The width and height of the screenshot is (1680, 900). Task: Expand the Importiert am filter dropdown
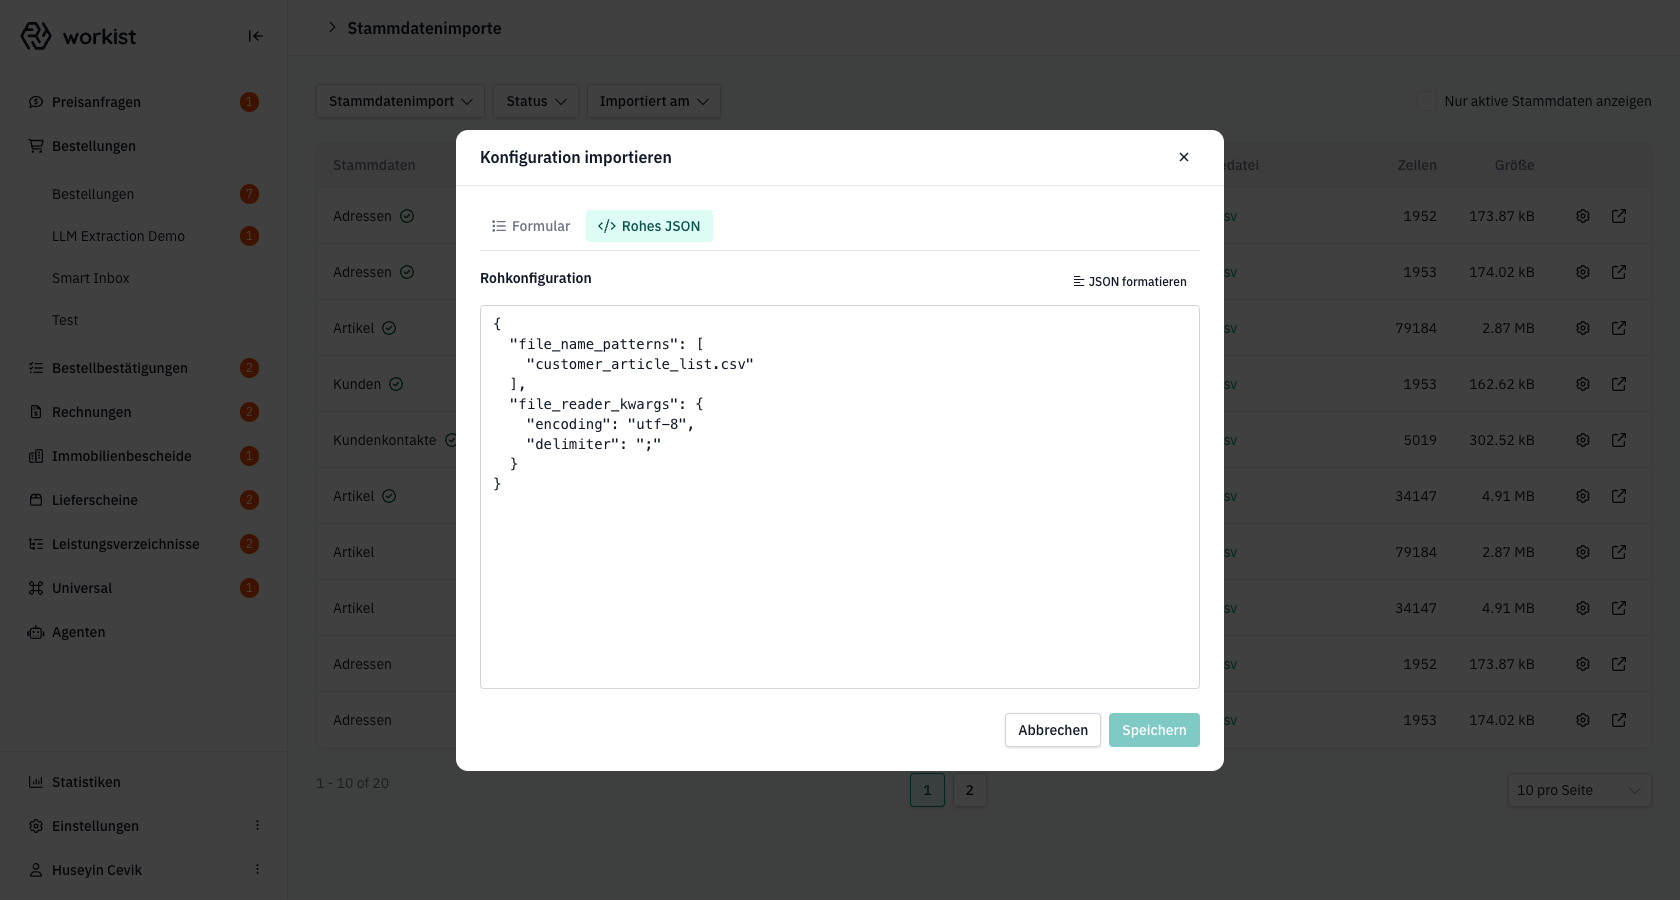point(654,101)
